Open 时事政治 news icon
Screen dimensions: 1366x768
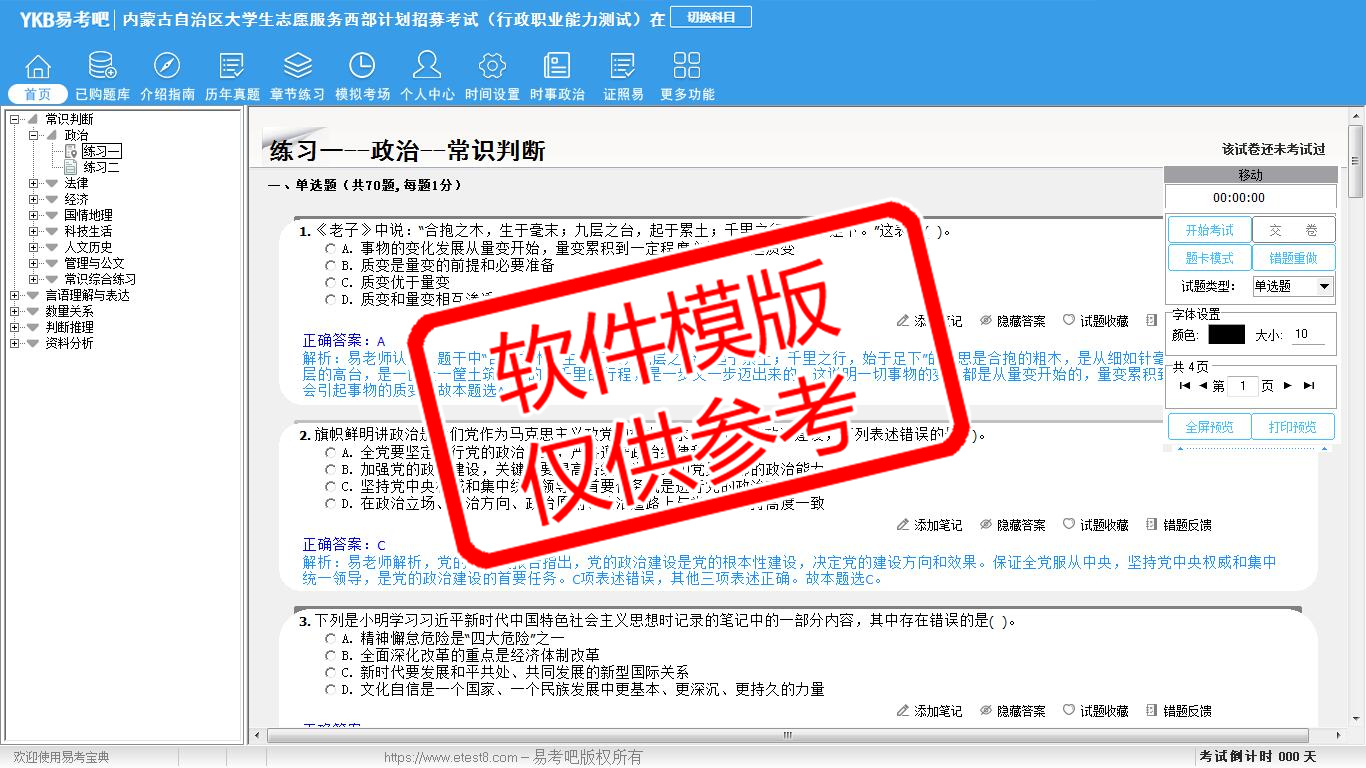[x=557, y=66]
